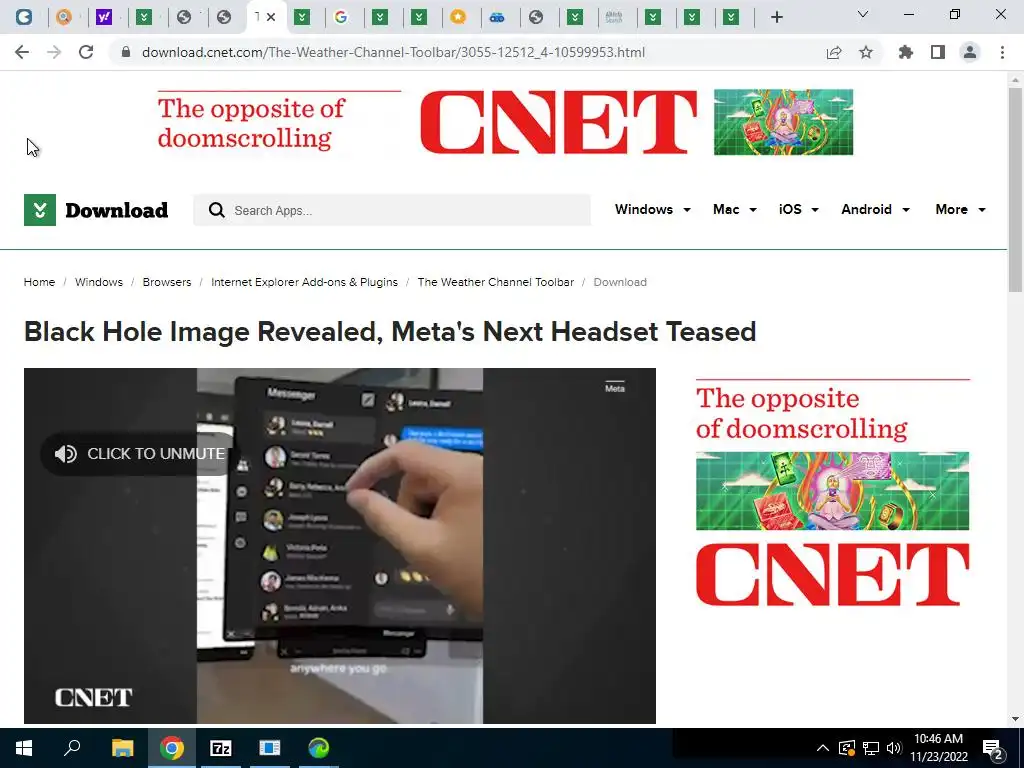The image size is (1024, 768).
Task: Open File Explorer from taskbar
Action: click(x=122, y=748)
